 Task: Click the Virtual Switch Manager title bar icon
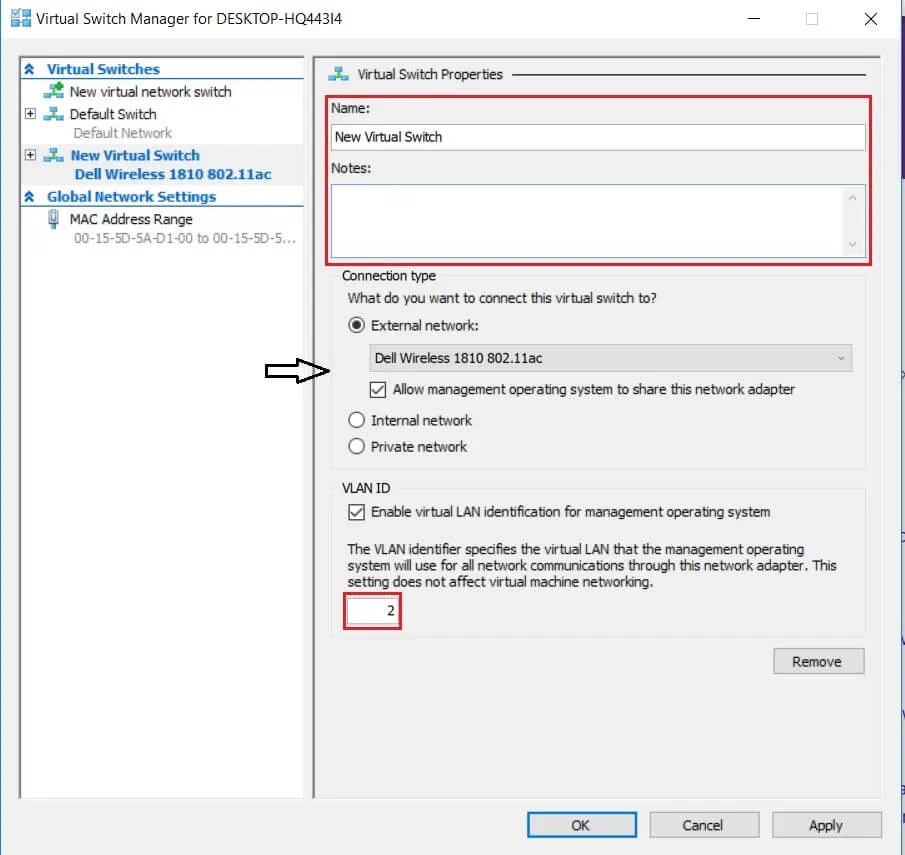[x=20, y=18]
